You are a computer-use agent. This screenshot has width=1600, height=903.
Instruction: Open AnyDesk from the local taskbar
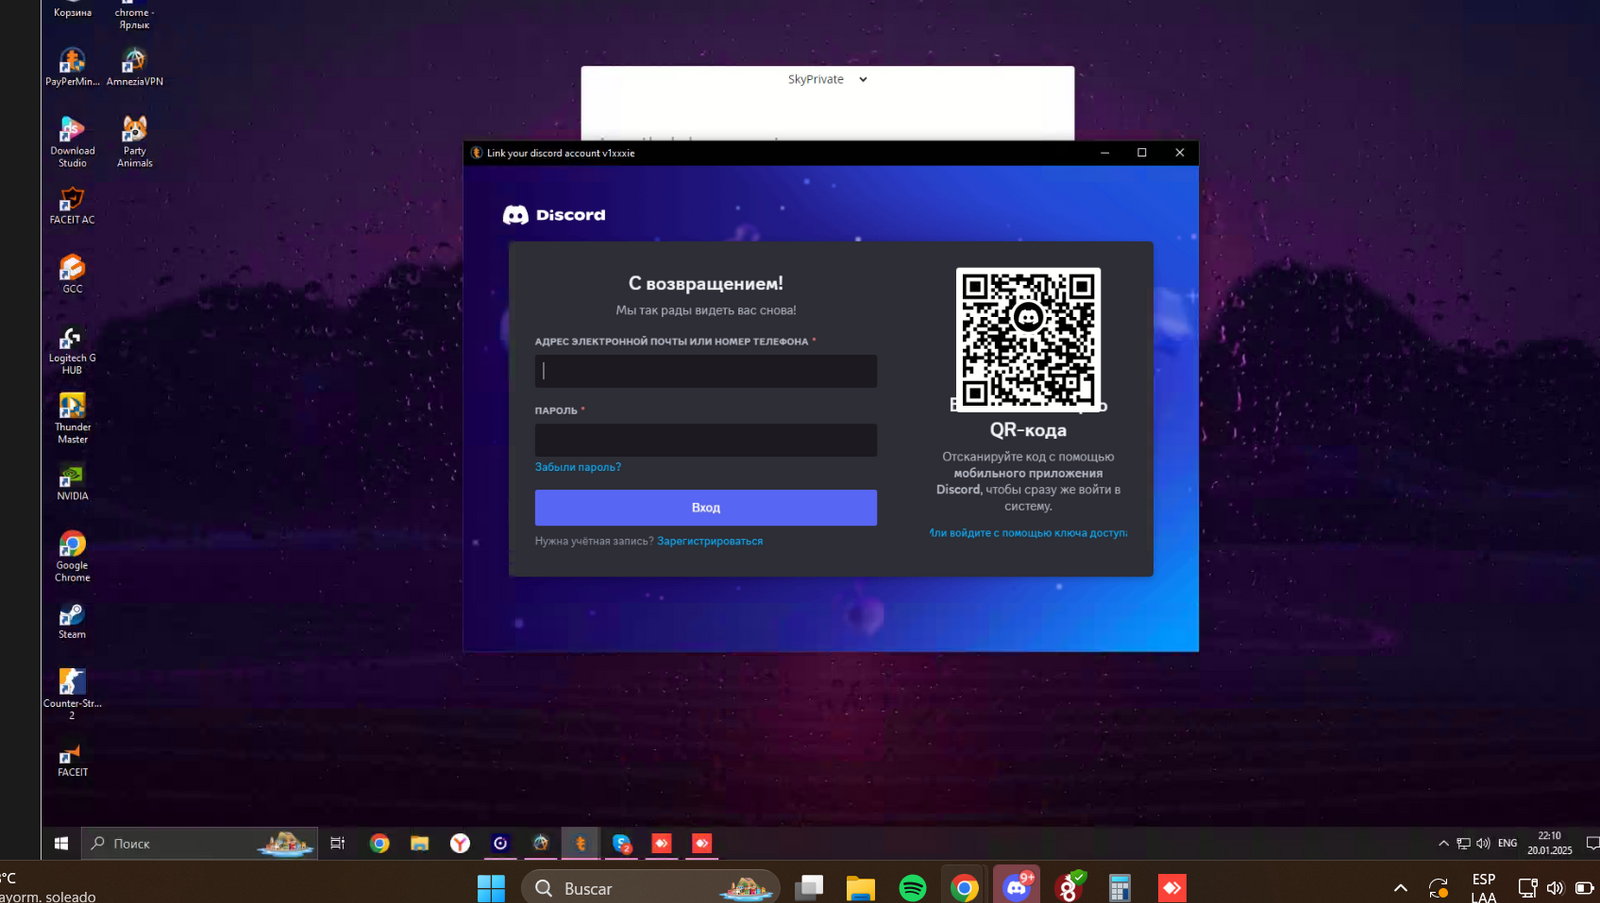point(1172,887)
